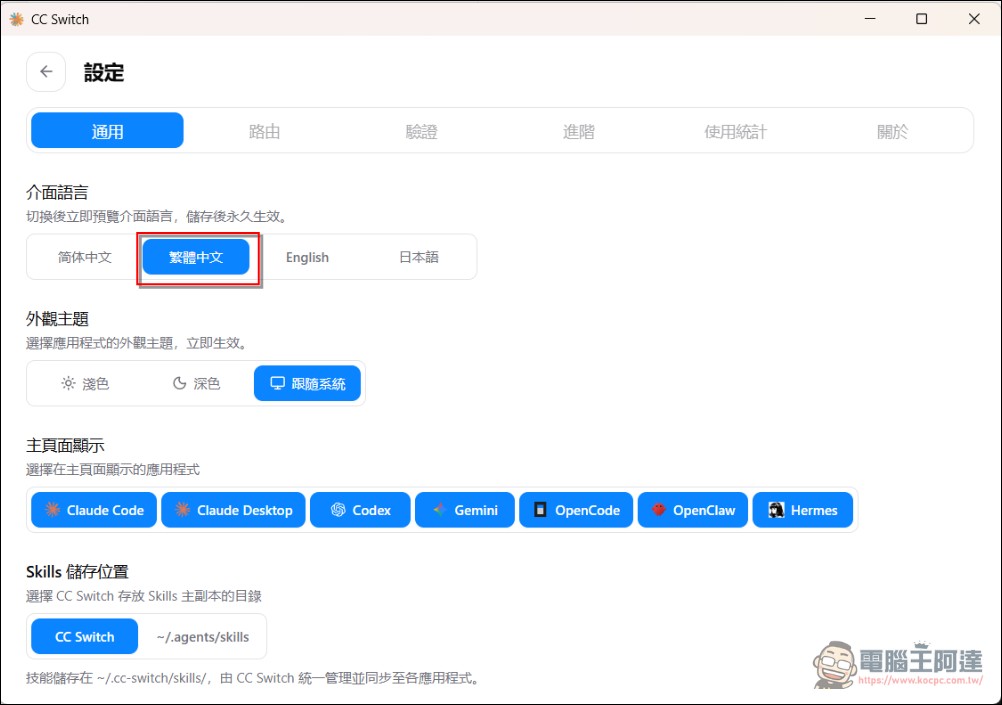Choose 简体中文 interface language
Image resolution: width=1002 pixels, height=705 pixels.
85,257
